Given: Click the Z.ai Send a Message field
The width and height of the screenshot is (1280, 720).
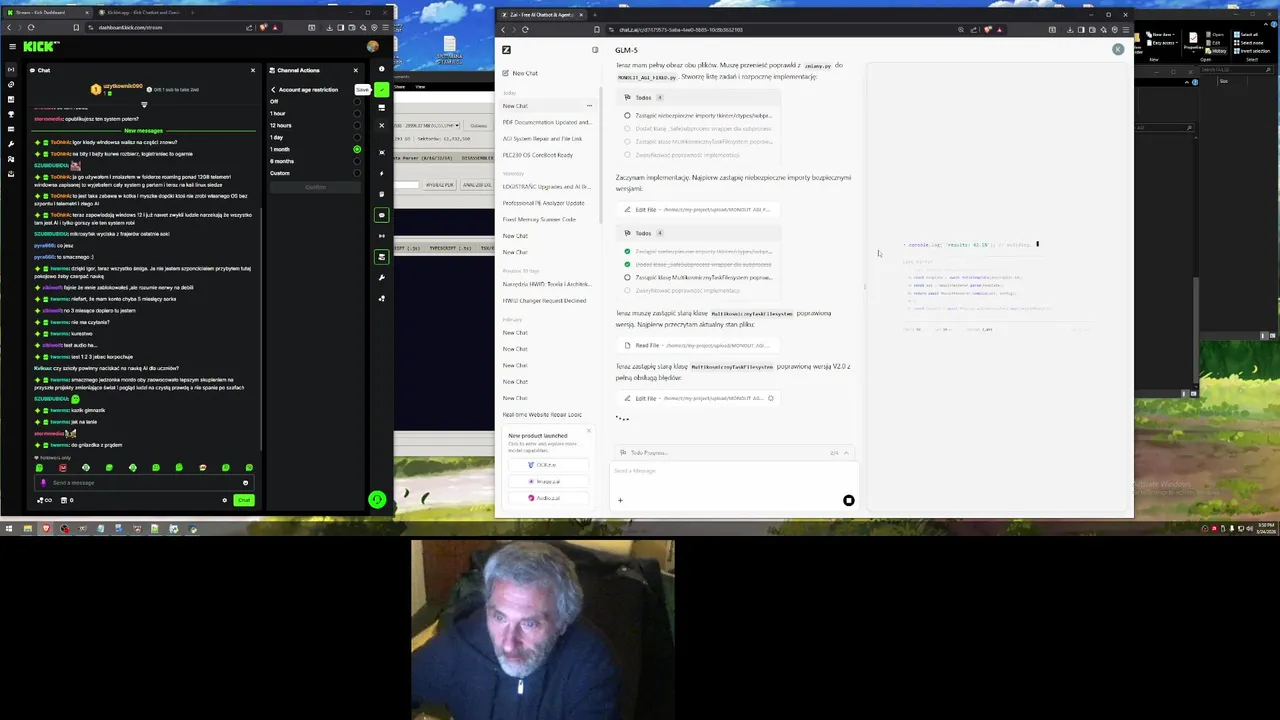Looking at the screenshot, I should [x=735, y=471].
